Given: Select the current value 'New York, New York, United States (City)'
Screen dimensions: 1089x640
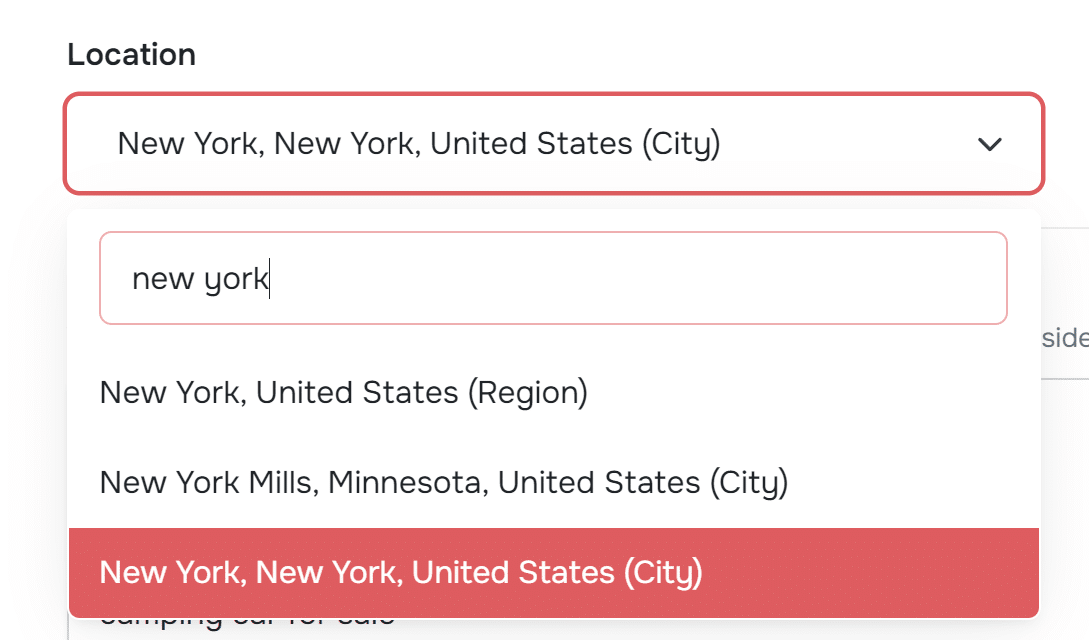Looking at the screenshot, I should (419, 144).
